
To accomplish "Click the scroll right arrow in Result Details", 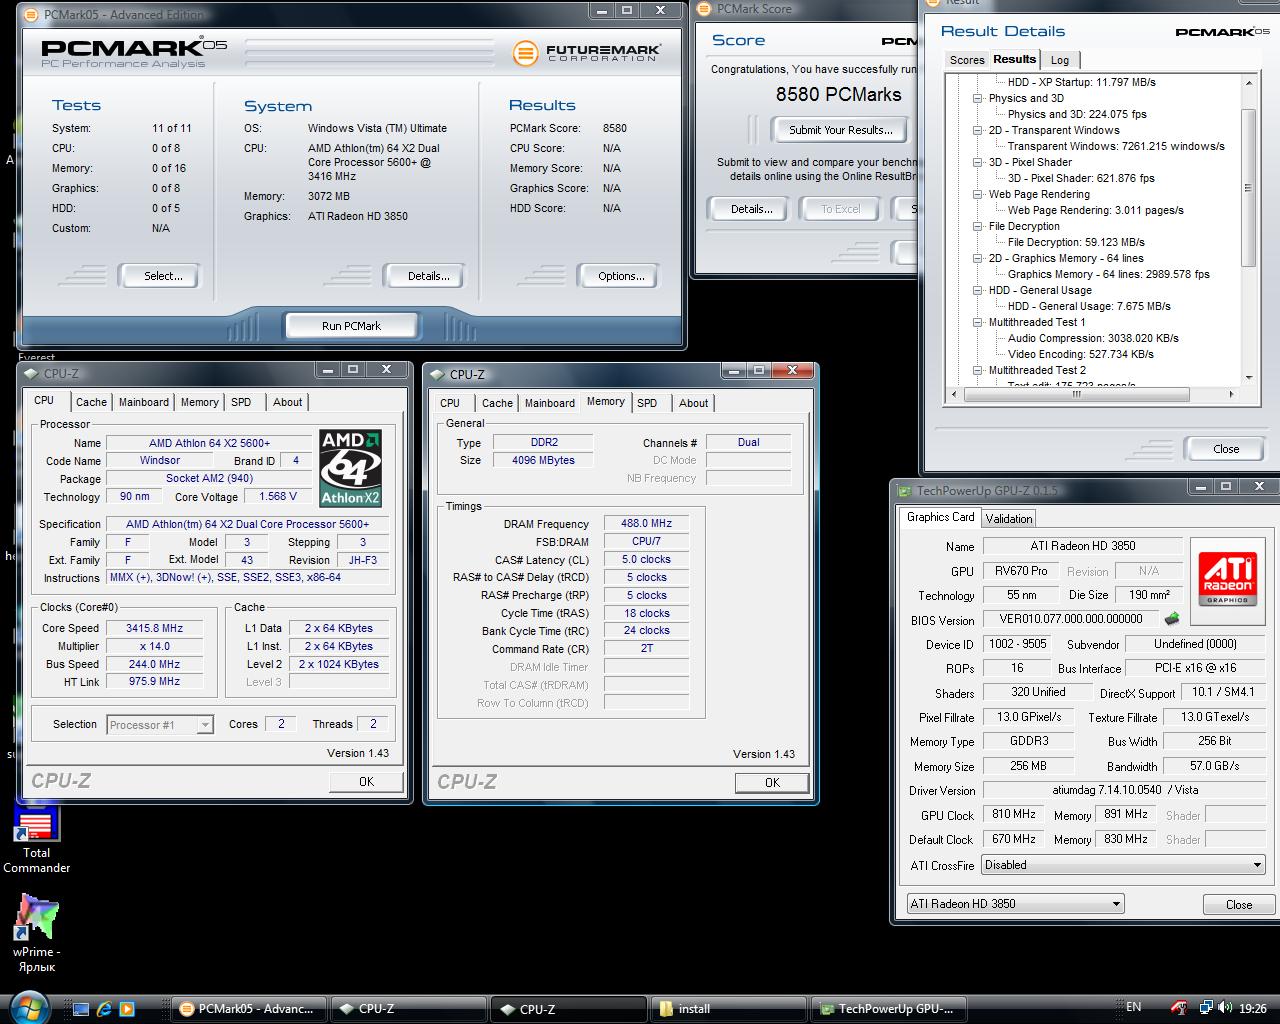I will pos(1233,394).
